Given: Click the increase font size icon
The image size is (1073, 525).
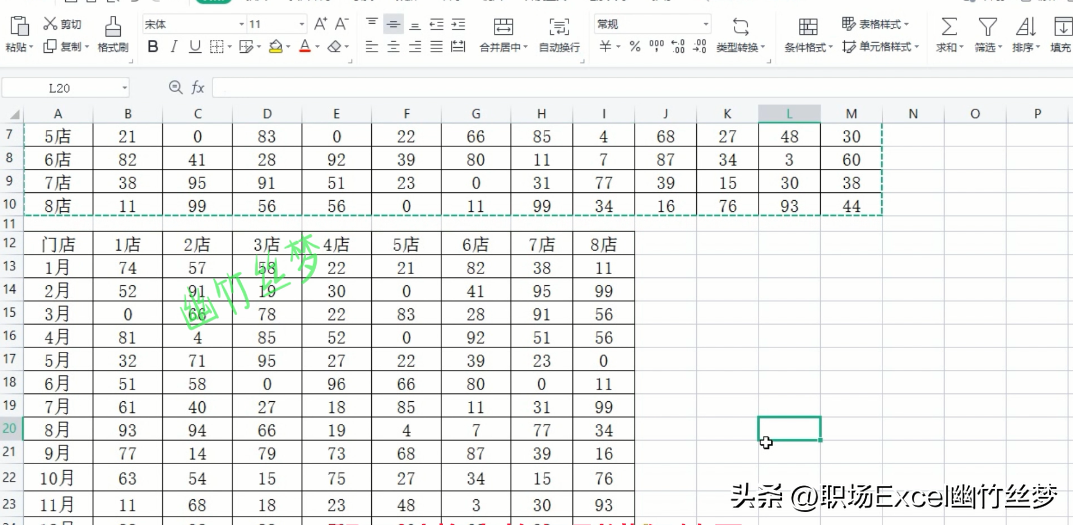Looking at the screenshot, I should point(320,25).
